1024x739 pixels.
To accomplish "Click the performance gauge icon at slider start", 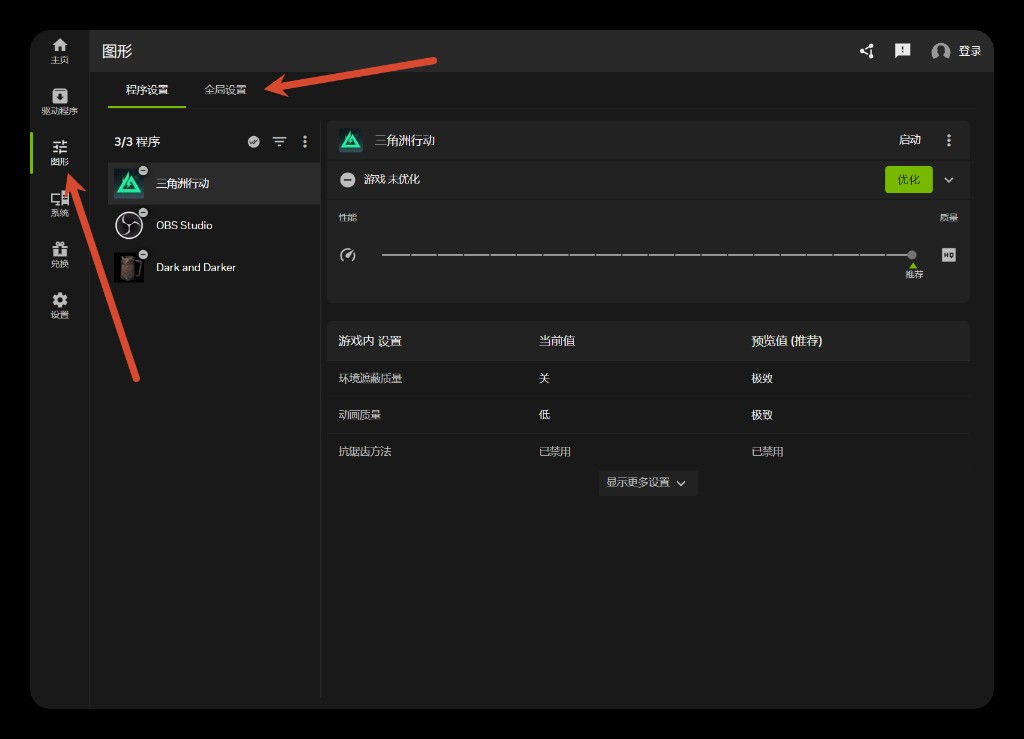I will pos(348,255).
